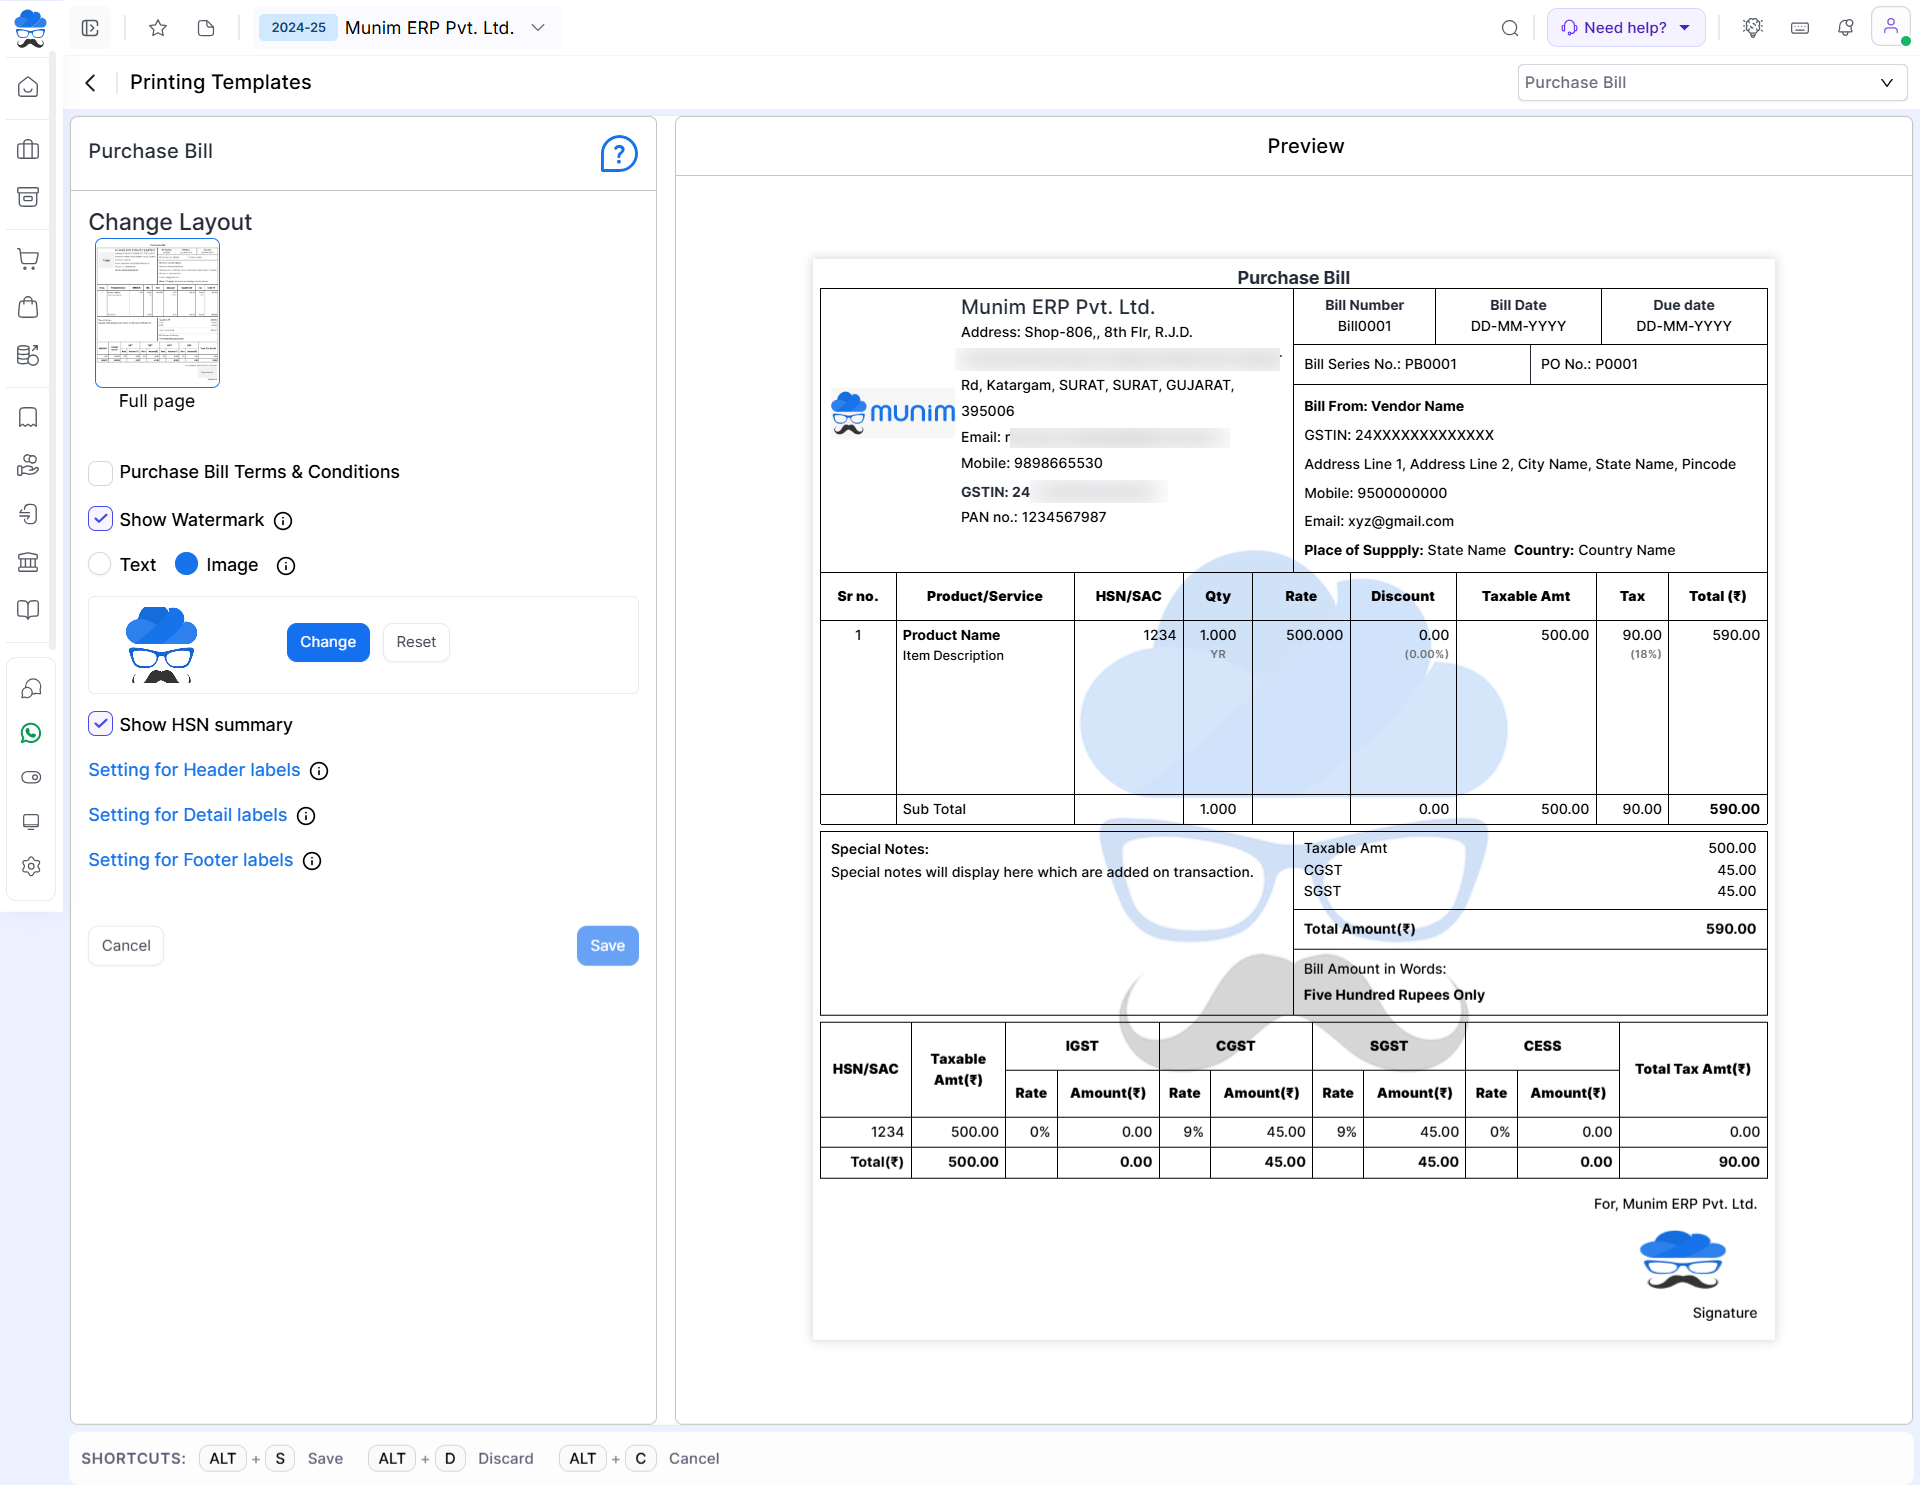Toggle the sidebar collapse icon
The width and height of the screenshot is (1920, 1486).
click(x=90, y=28)
